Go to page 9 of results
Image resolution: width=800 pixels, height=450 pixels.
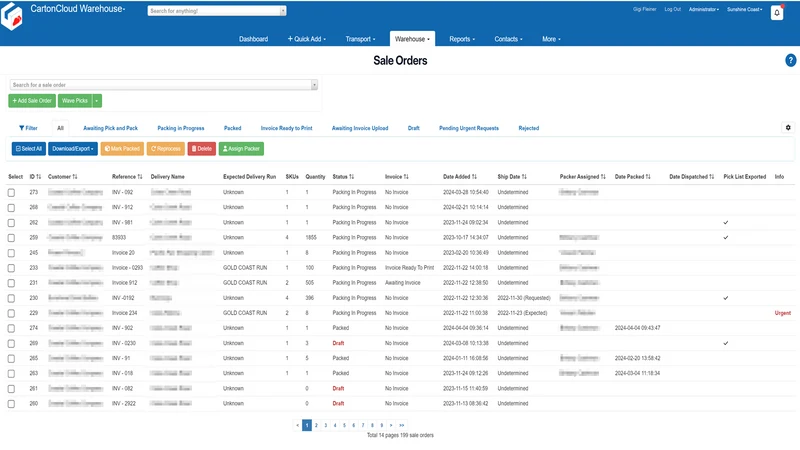point(382,425)
